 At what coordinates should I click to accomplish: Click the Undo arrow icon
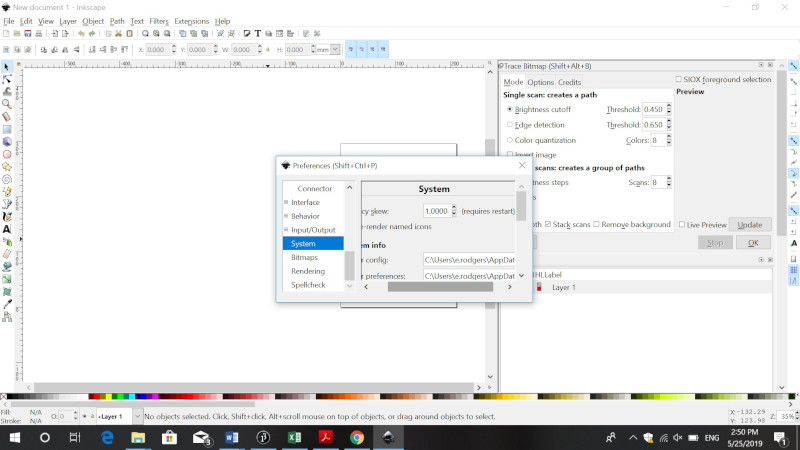pyautogui.click(x=81, y=34)
